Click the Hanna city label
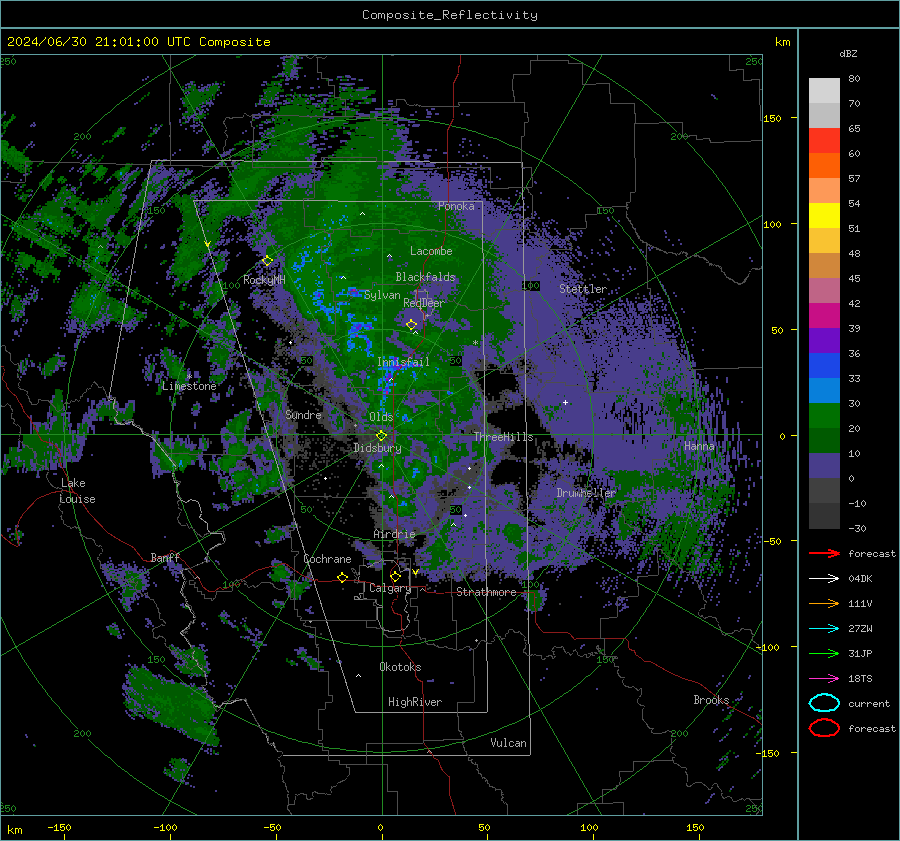This screenshot has height=841, width=900. (x=699, y=446)
